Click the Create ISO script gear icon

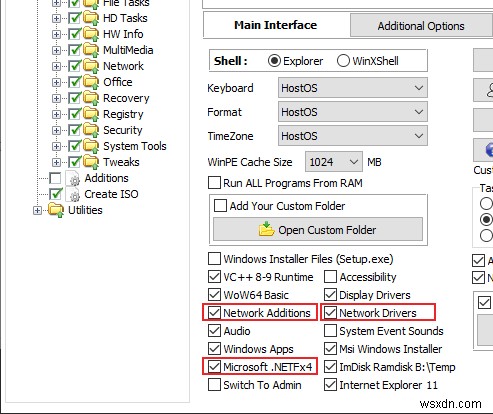point(73,194)
